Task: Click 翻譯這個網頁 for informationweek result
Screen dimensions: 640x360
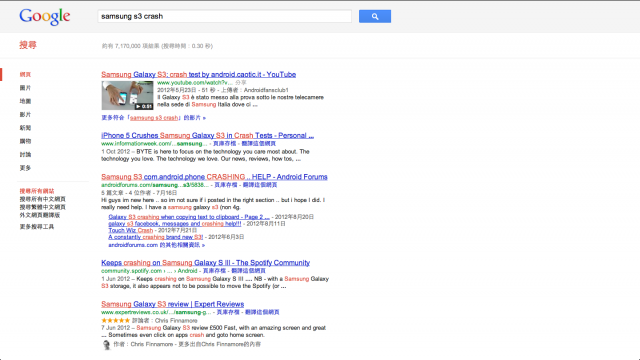Action: pos(258,144)
